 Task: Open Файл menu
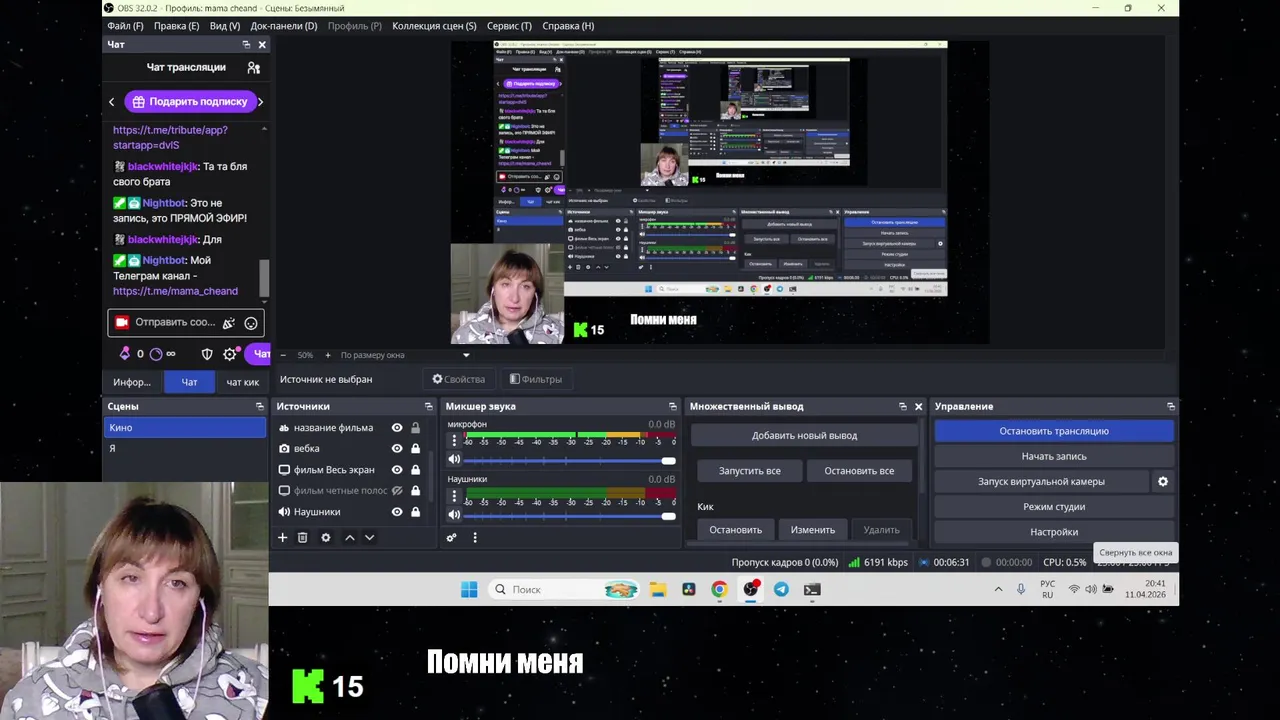125,26
